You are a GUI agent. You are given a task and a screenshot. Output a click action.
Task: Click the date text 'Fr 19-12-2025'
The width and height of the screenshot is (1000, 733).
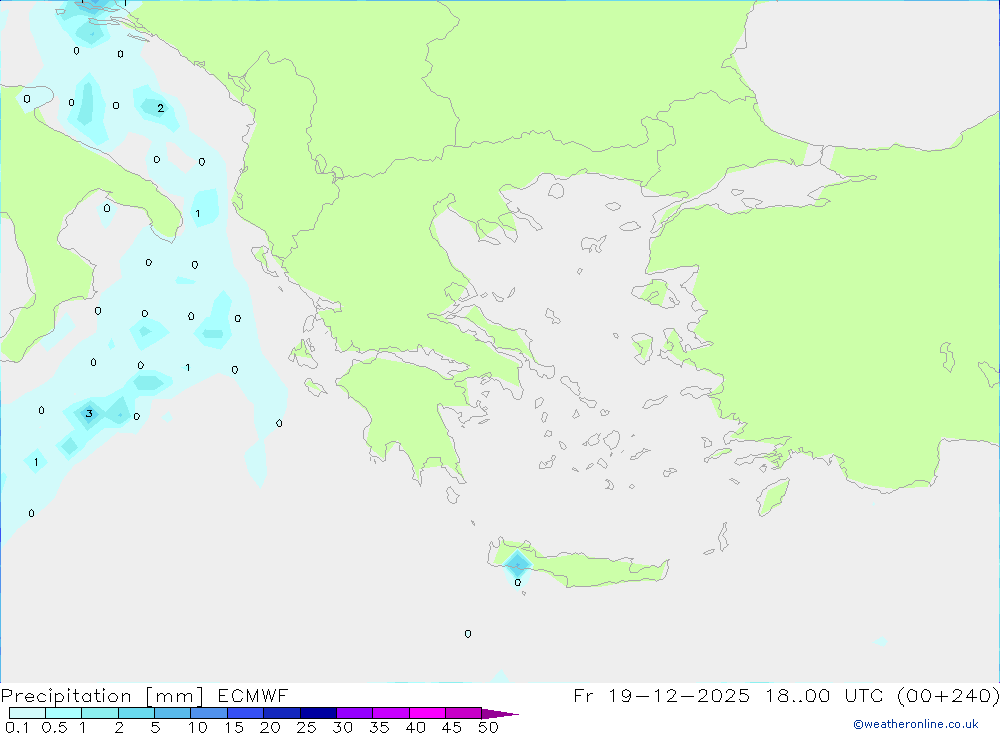pyautogui.click(x=661, y=695)
